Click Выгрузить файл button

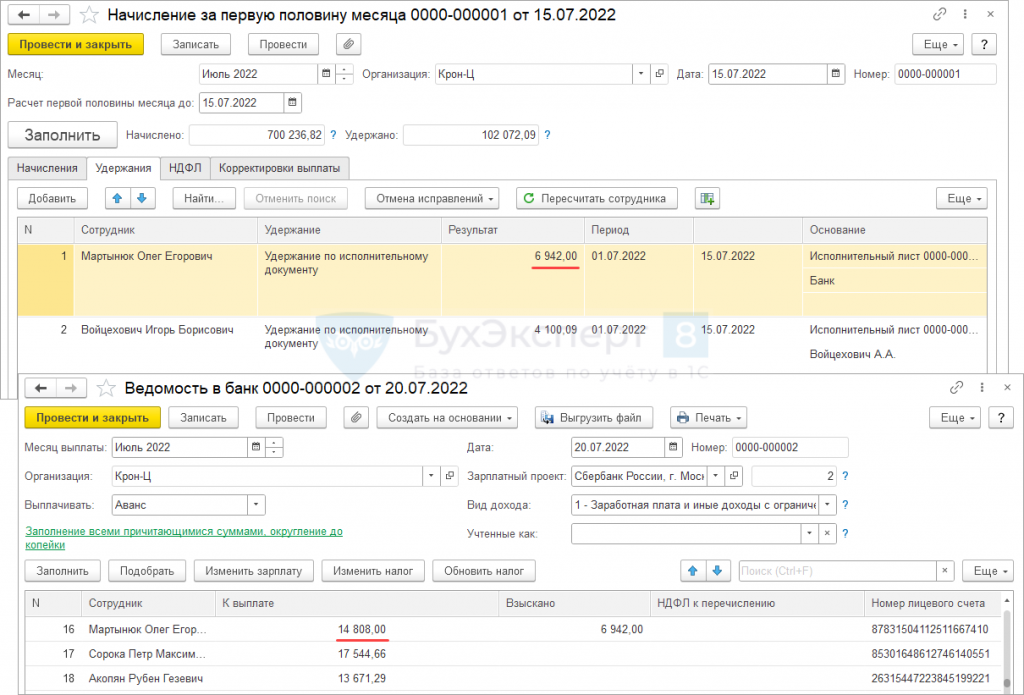[x=594, y=418]
